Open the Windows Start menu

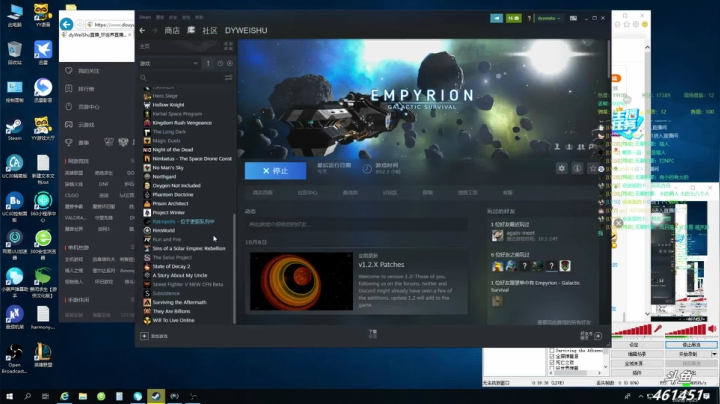pos(9,396)
